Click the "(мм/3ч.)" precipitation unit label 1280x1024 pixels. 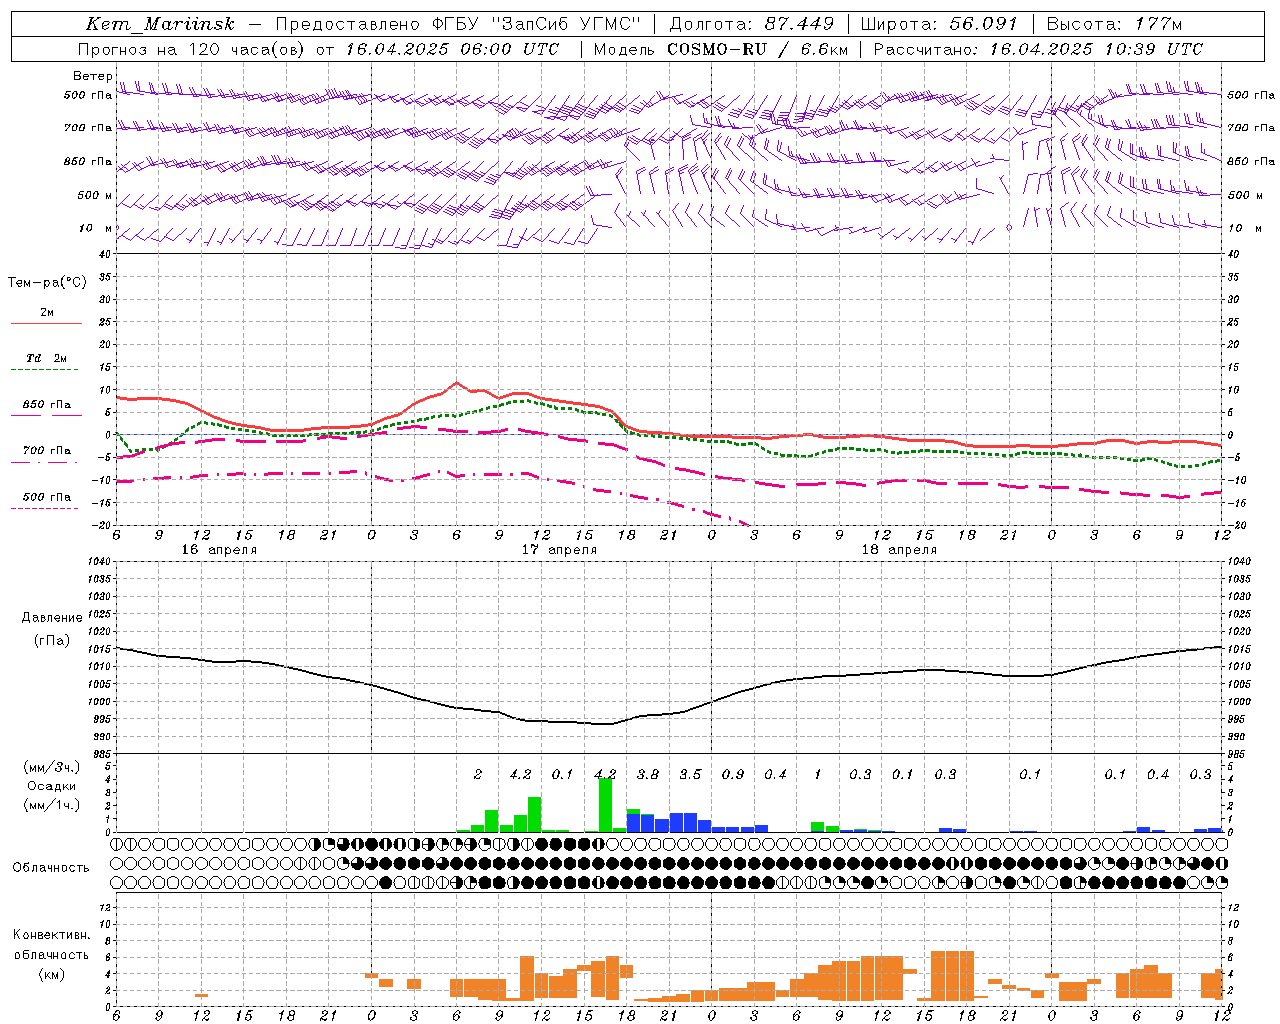pyautogui.click(x=53, y=767)
